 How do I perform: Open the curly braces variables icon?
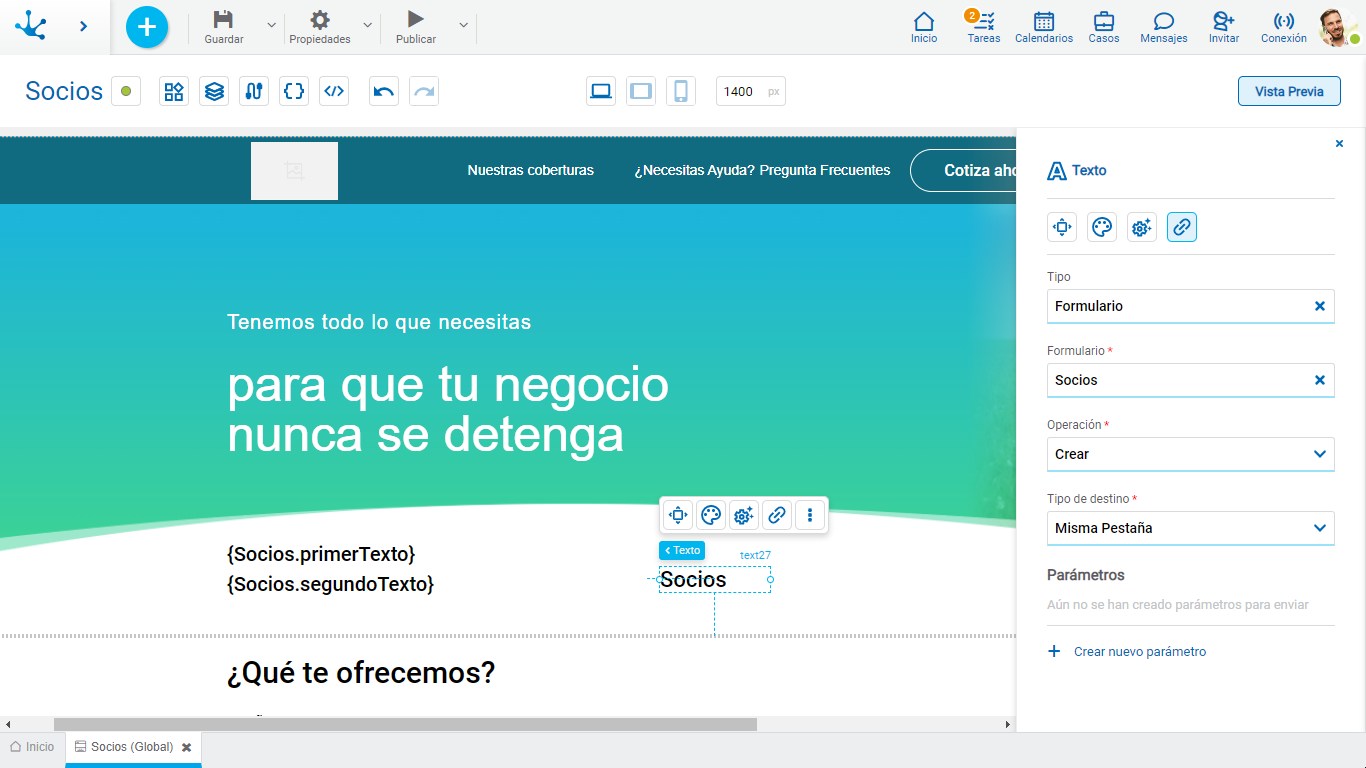click(x=294, y=91)
